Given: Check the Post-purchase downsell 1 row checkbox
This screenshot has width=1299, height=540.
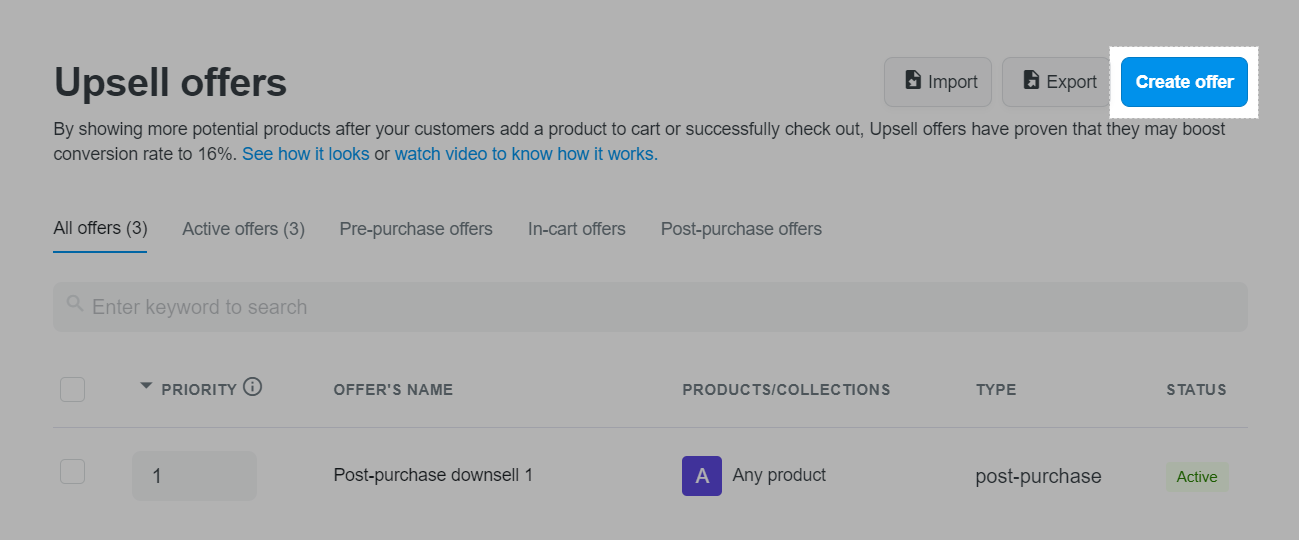Looking at the screenshot, I should point(72,471).
